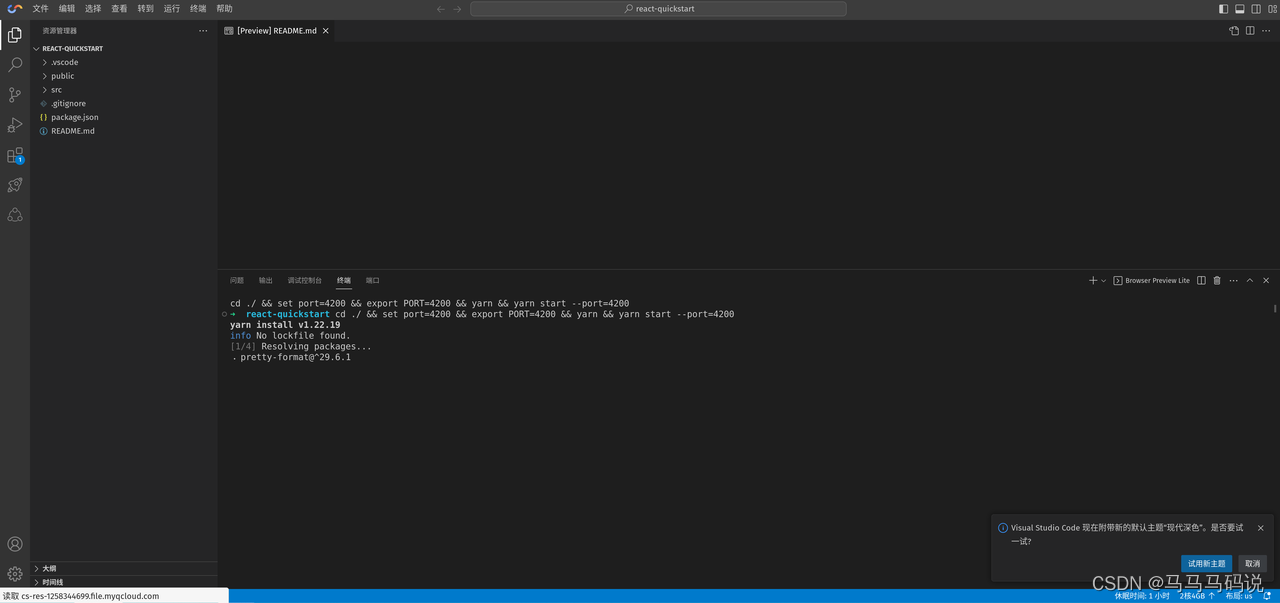Open the 运行 menu
Viewport: 1280px width, 603px height.
172,9
